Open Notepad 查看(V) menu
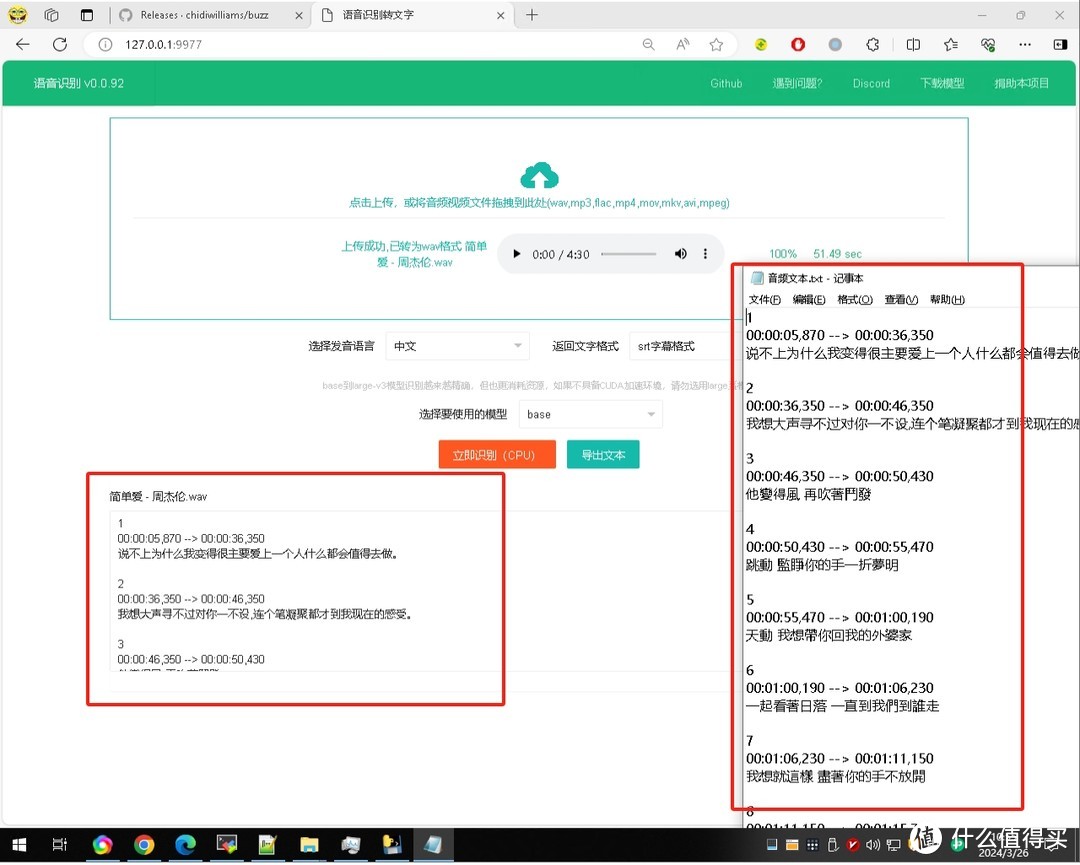This screenshot has height=865, width=1080. pyautogui.click(x=901, y=300)
